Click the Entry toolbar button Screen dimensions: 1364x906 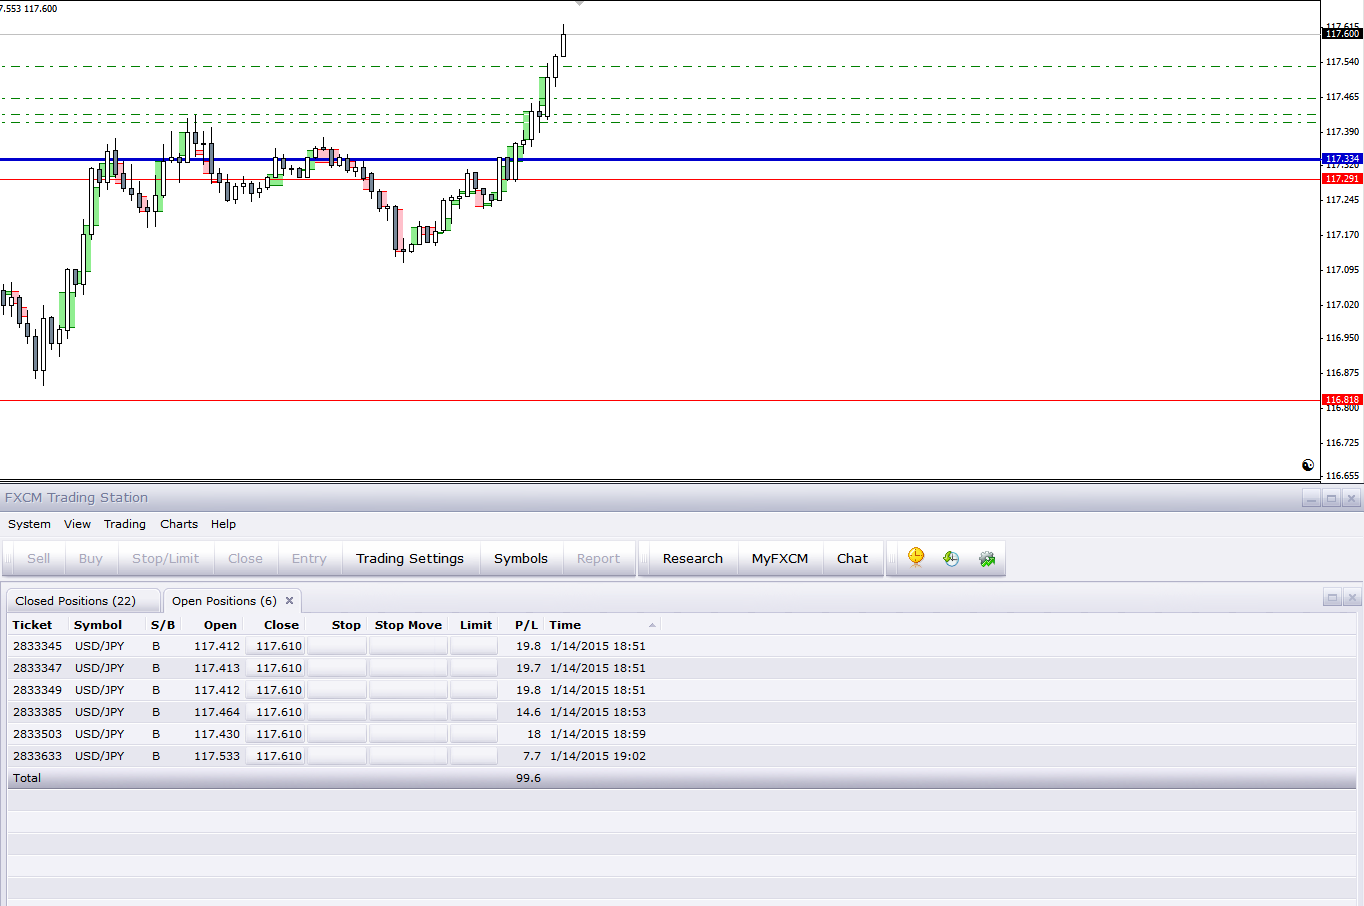(x=309, y=559)
